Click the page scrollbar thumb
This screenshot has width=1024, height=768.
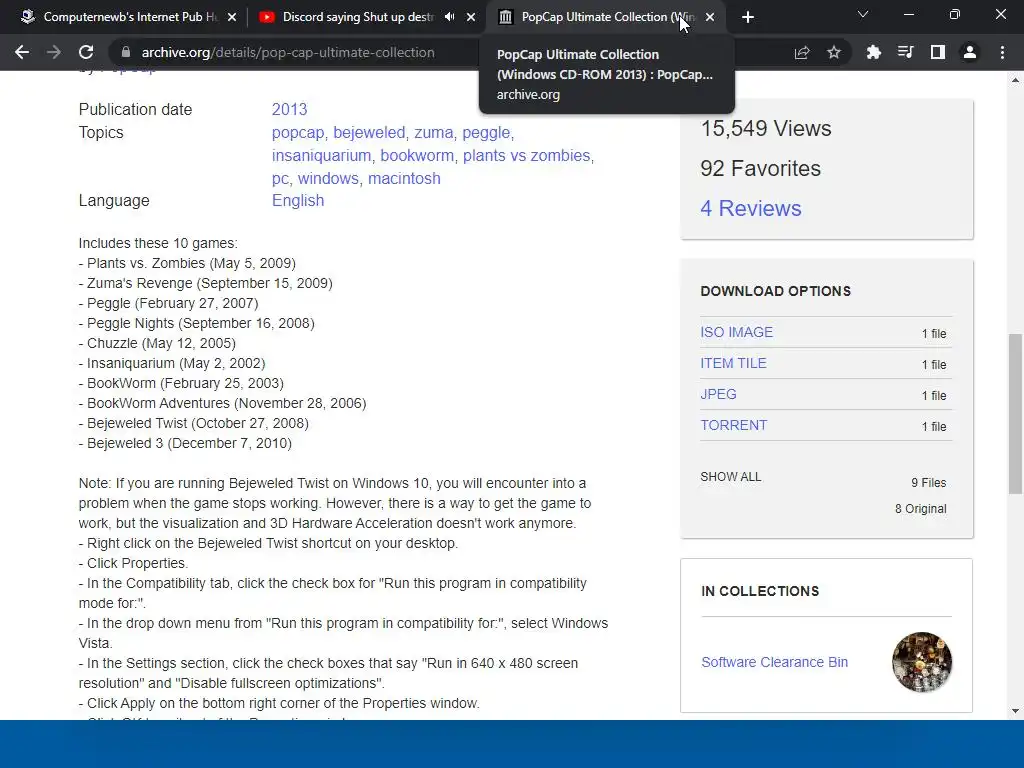point(1015,413)
